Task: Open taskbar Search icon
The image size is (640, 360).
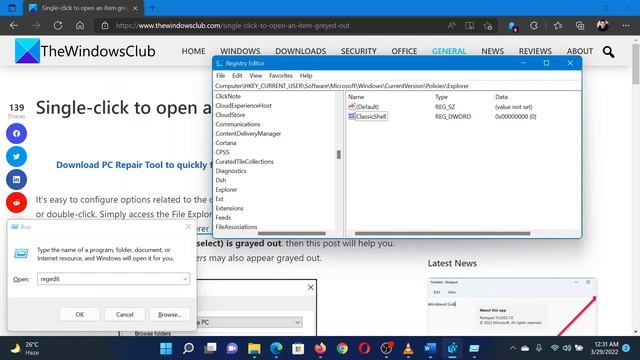Action: point(188,348)
